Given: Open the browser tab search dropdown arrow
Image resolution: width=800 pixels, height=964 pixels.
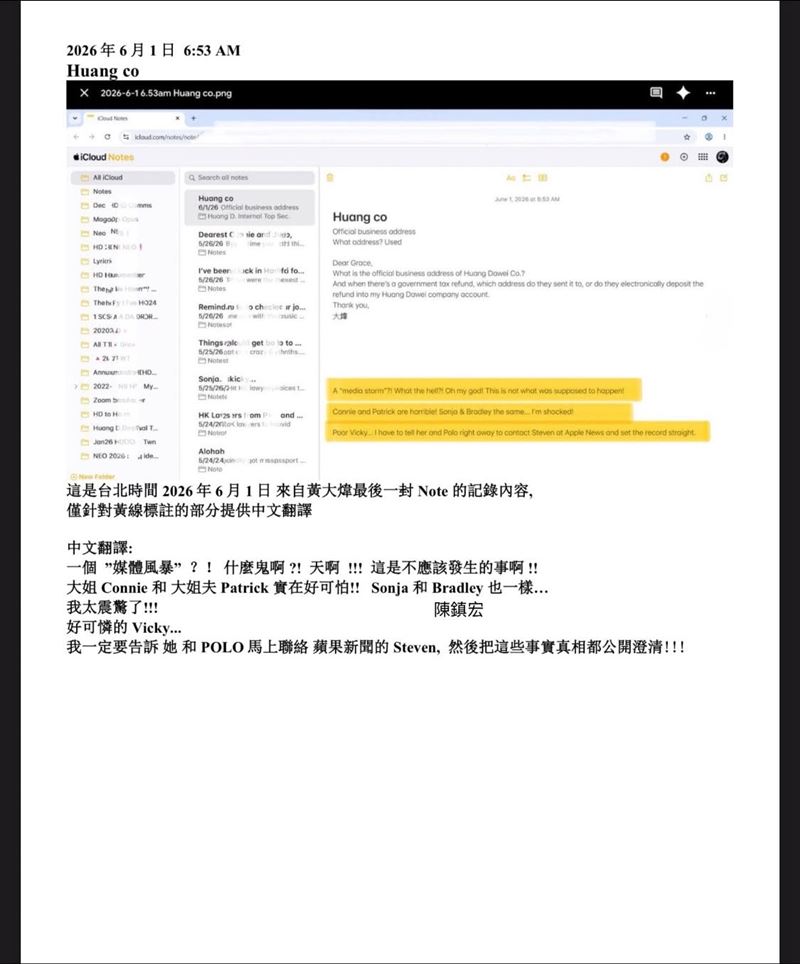Looking at the screenshot, I should (75, 118).
